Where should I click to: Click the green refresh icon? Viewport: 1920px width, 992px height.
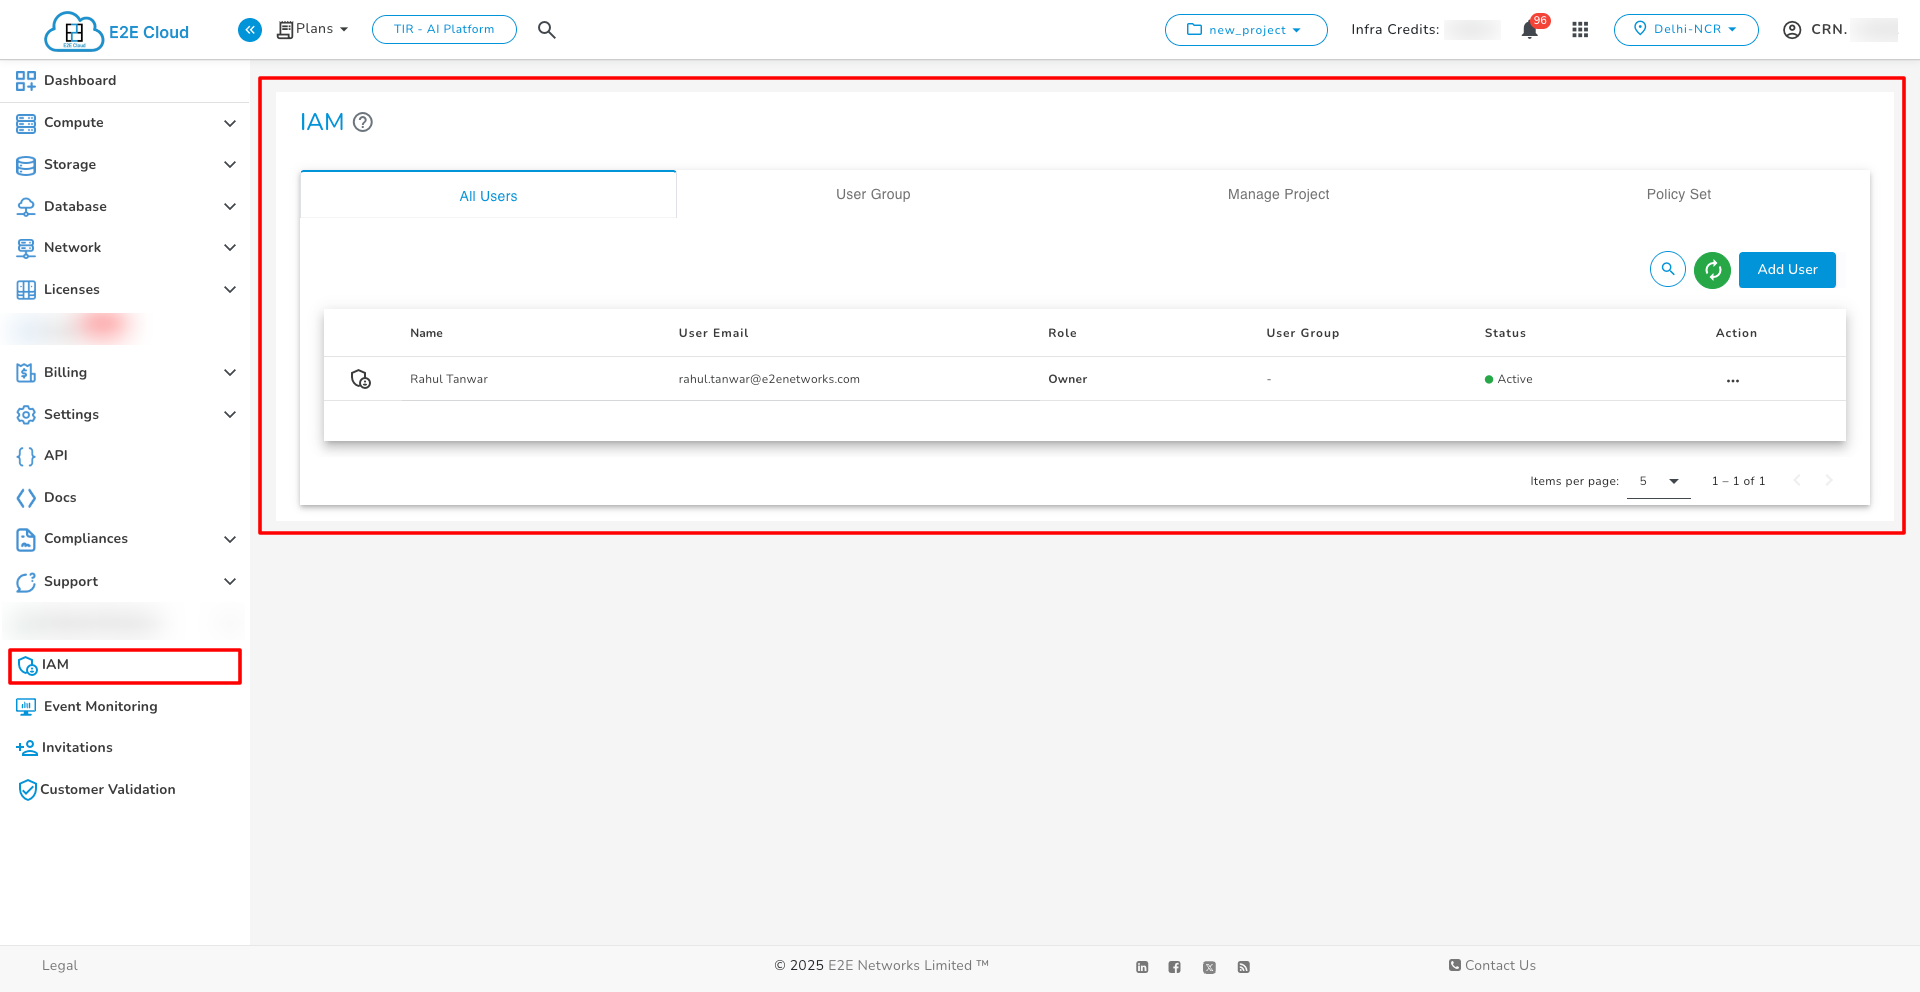click(x=1712, y=270)
